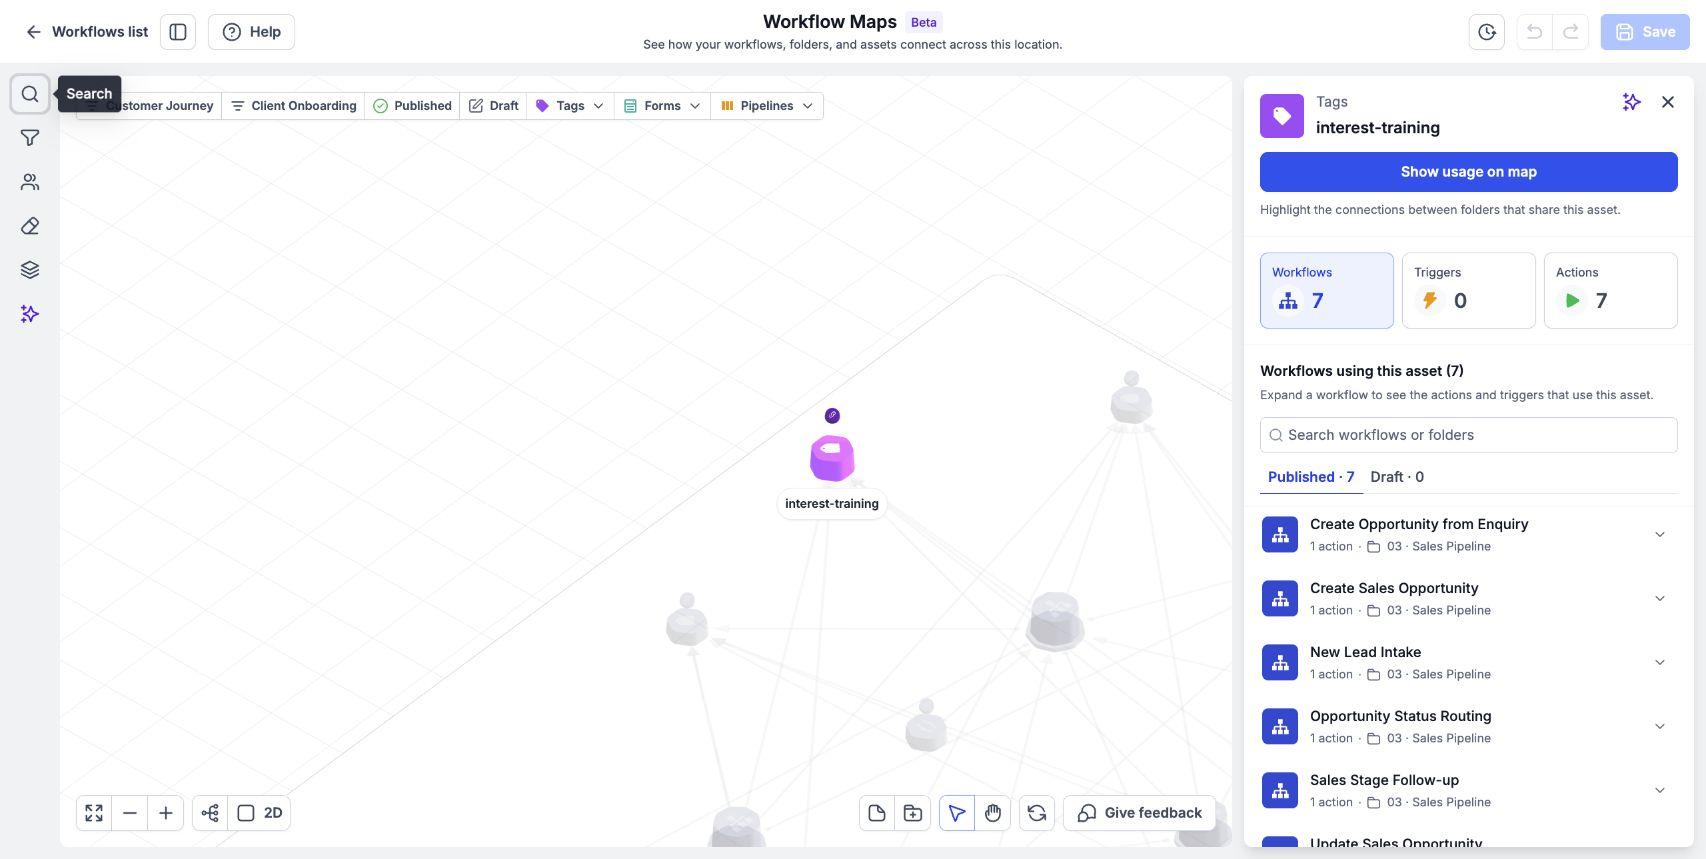The height and width of the screenshot is (859, 1706).
Task: Zoom out with the minus button
Action: (x=130, y=813)
